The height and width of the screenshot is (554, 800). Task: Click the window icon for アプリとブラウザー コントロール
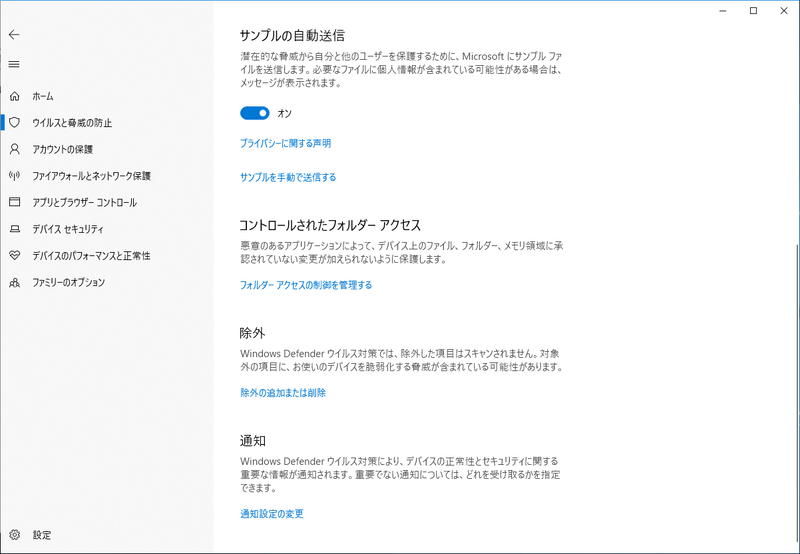[x=15, y=202]
